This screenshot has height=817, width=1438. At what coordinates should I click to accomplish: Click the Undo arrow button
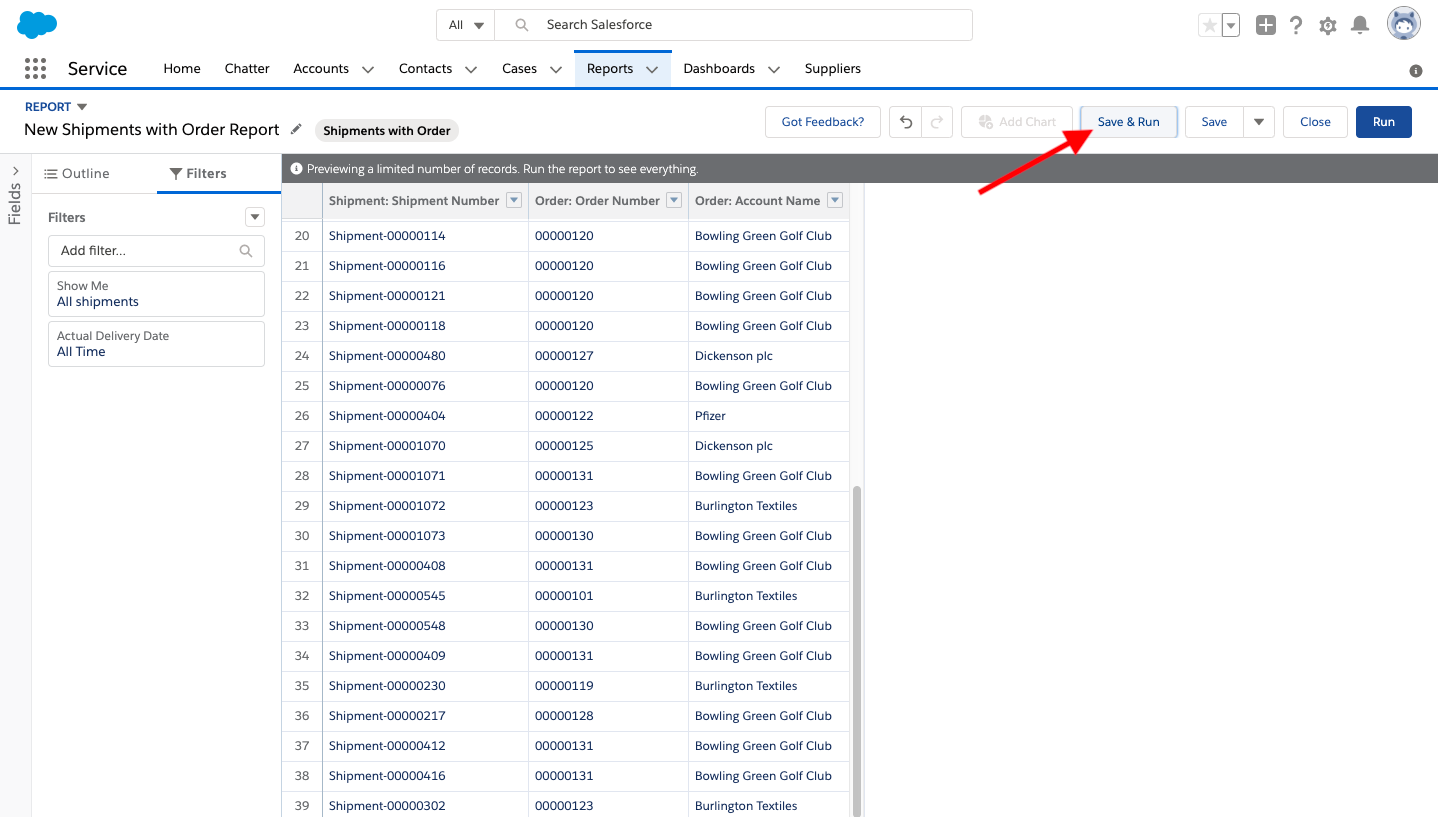click(x=906, y=122)
